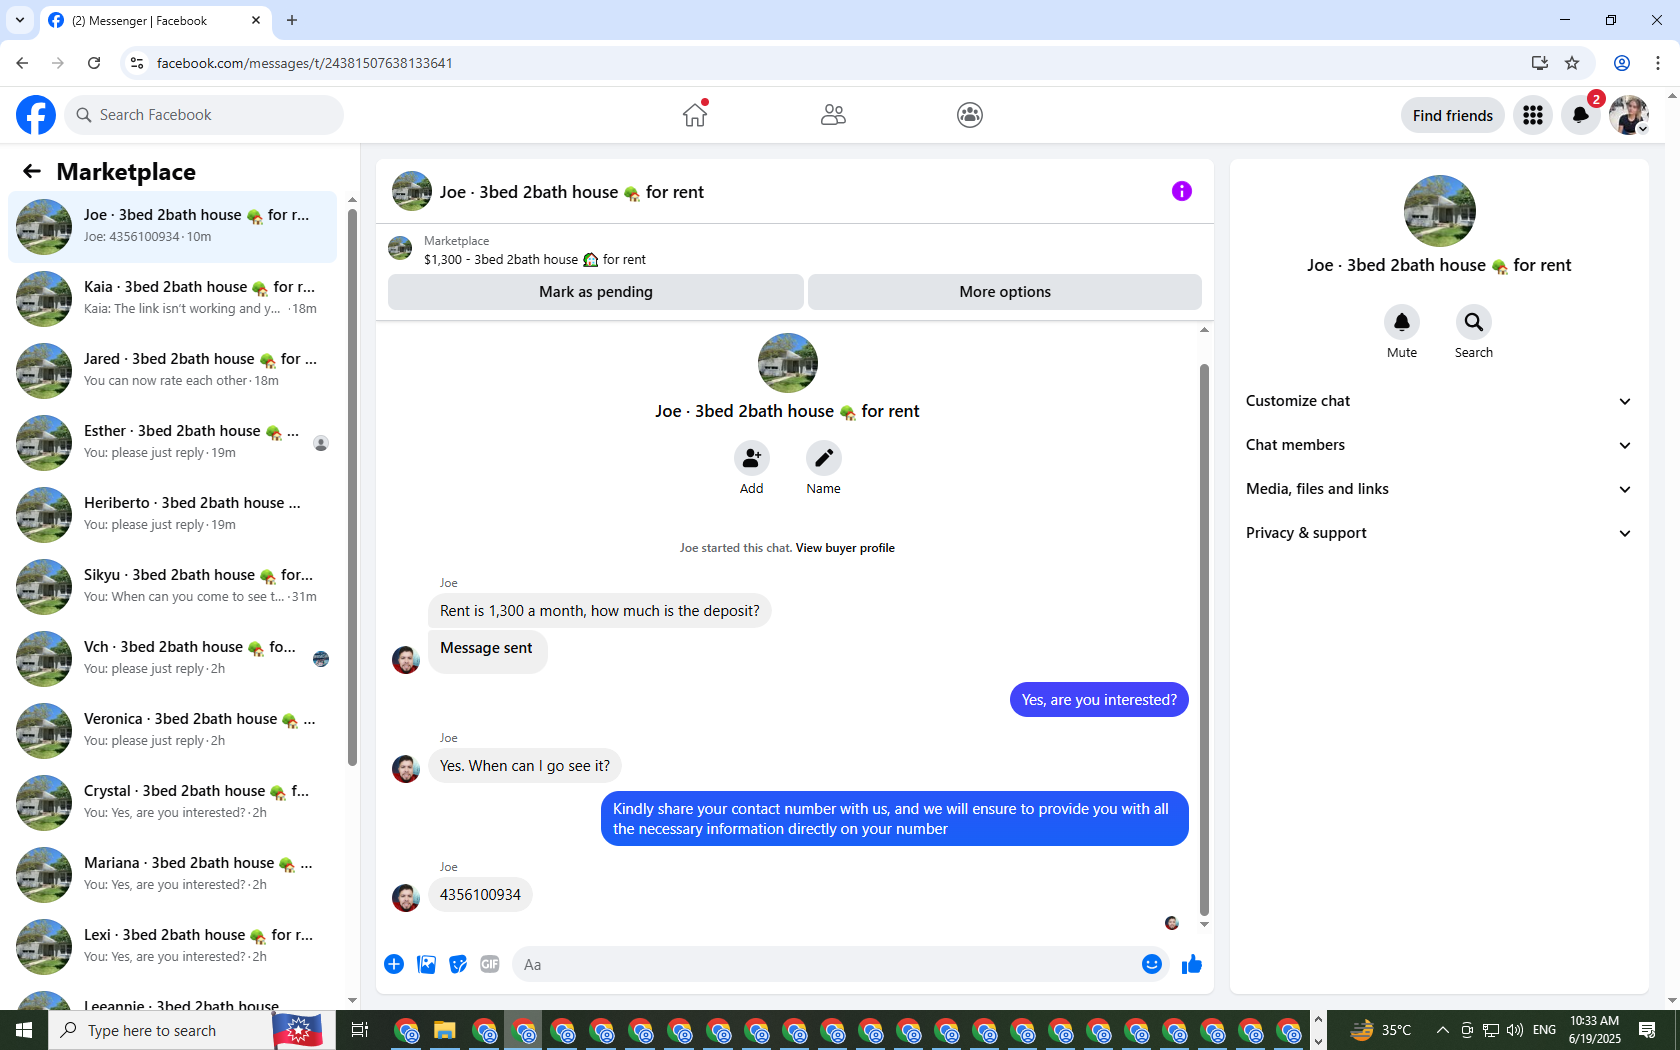Open Jared's conversation in list
1680x1050 pixels.
(x=172, y=370)
